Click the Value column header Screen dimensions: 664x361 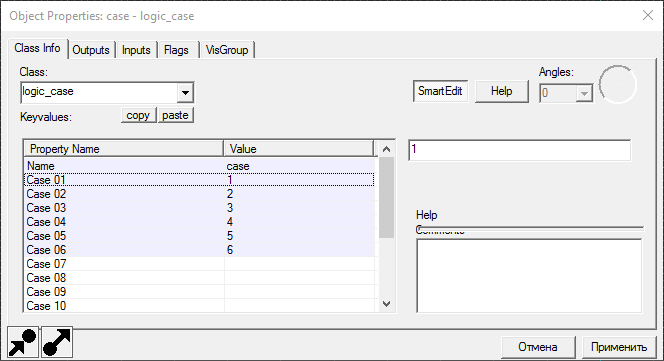click(x=299, y=149)
